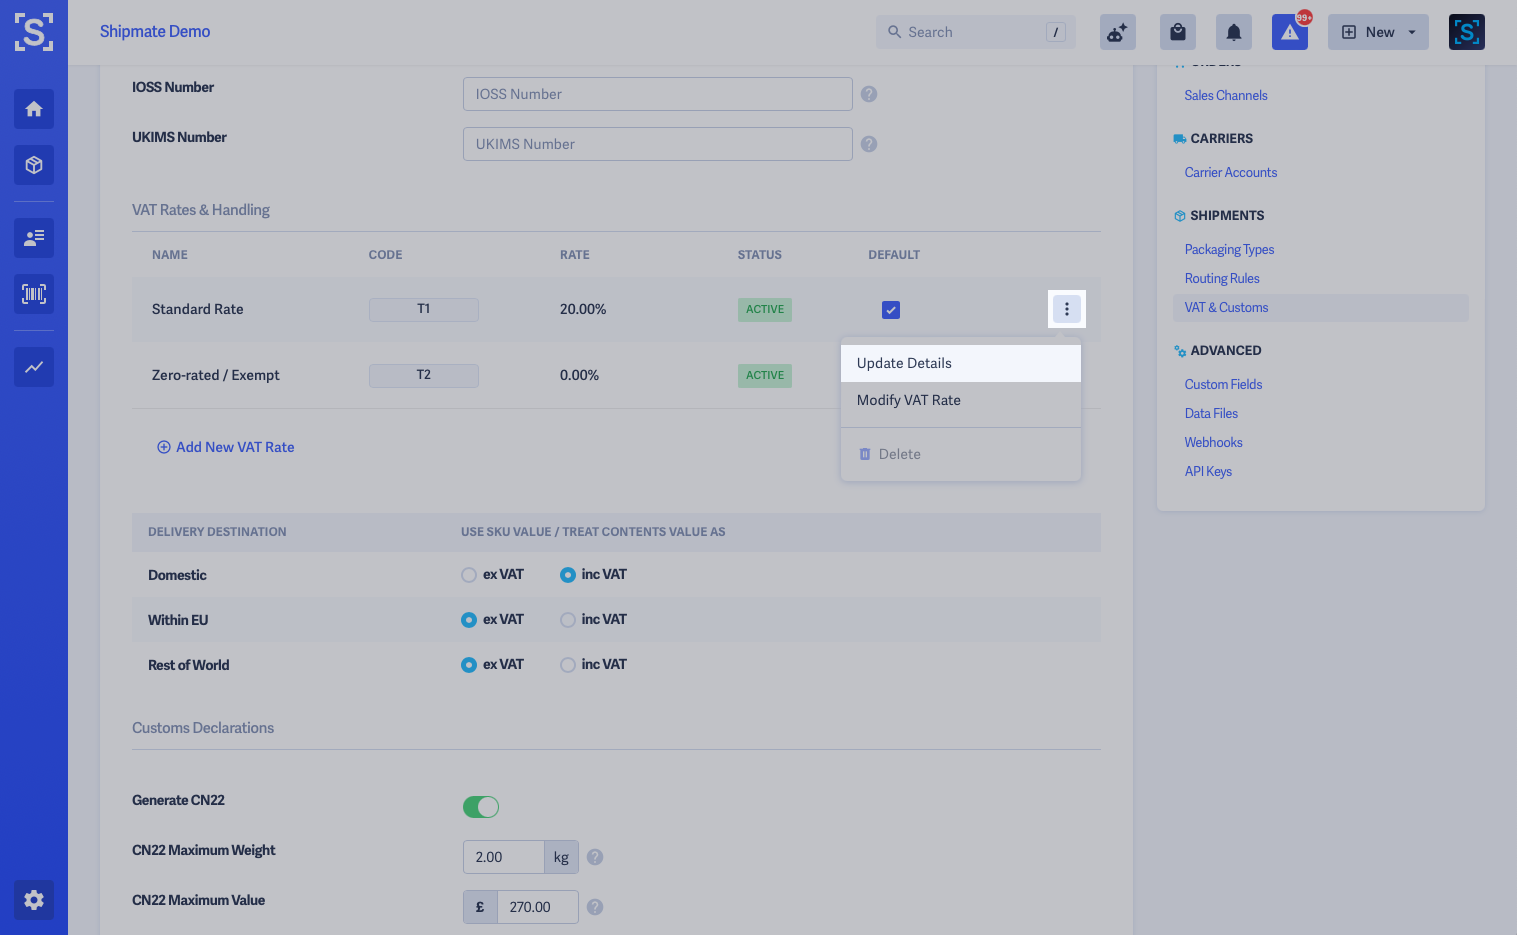Choose Modify VAT Rate from the menu

(961, 400)
